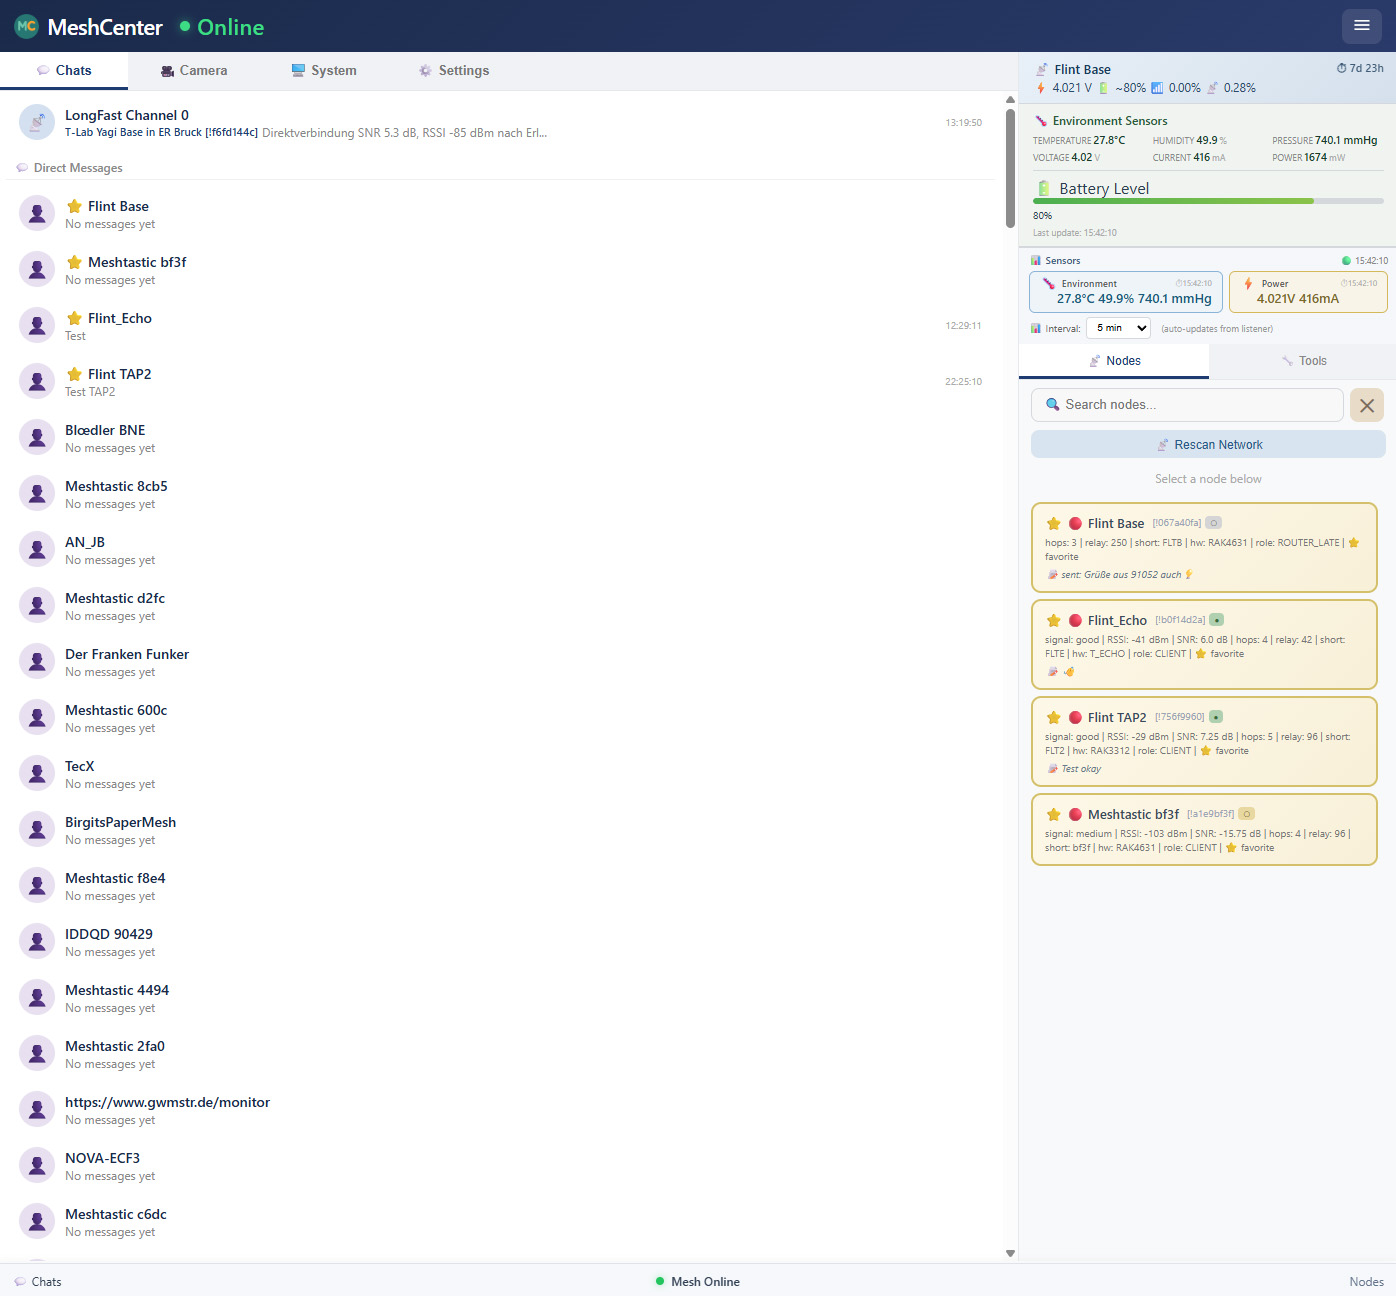Click the MeshCenter MC logo icon
The width and height of the screenshot is (1396, 1296).
(27, 27)
